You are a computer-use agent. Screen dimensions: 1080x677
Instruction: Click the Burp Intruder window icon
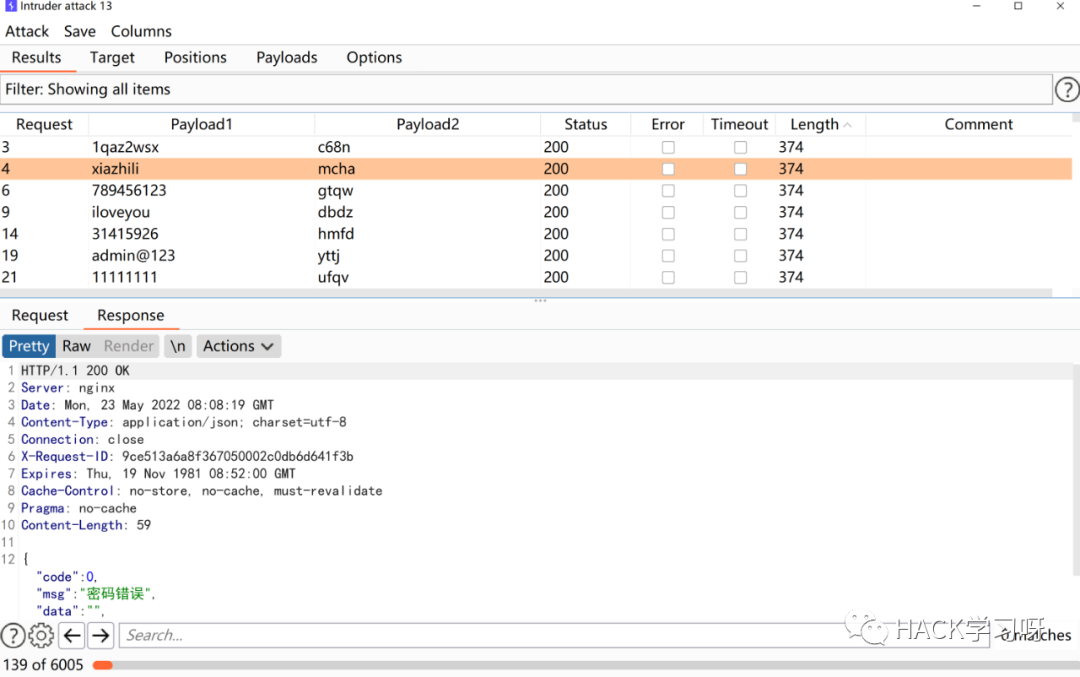point(10,6)
